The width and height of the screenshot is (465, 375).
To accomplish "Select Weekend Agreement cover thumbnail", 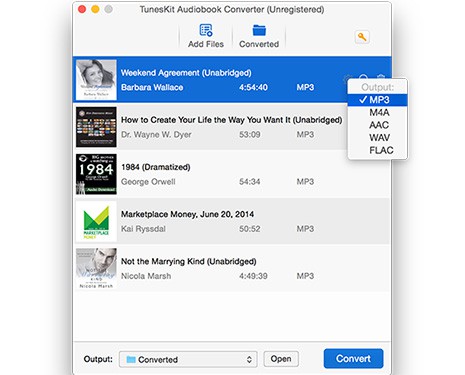I will (96, 80).
